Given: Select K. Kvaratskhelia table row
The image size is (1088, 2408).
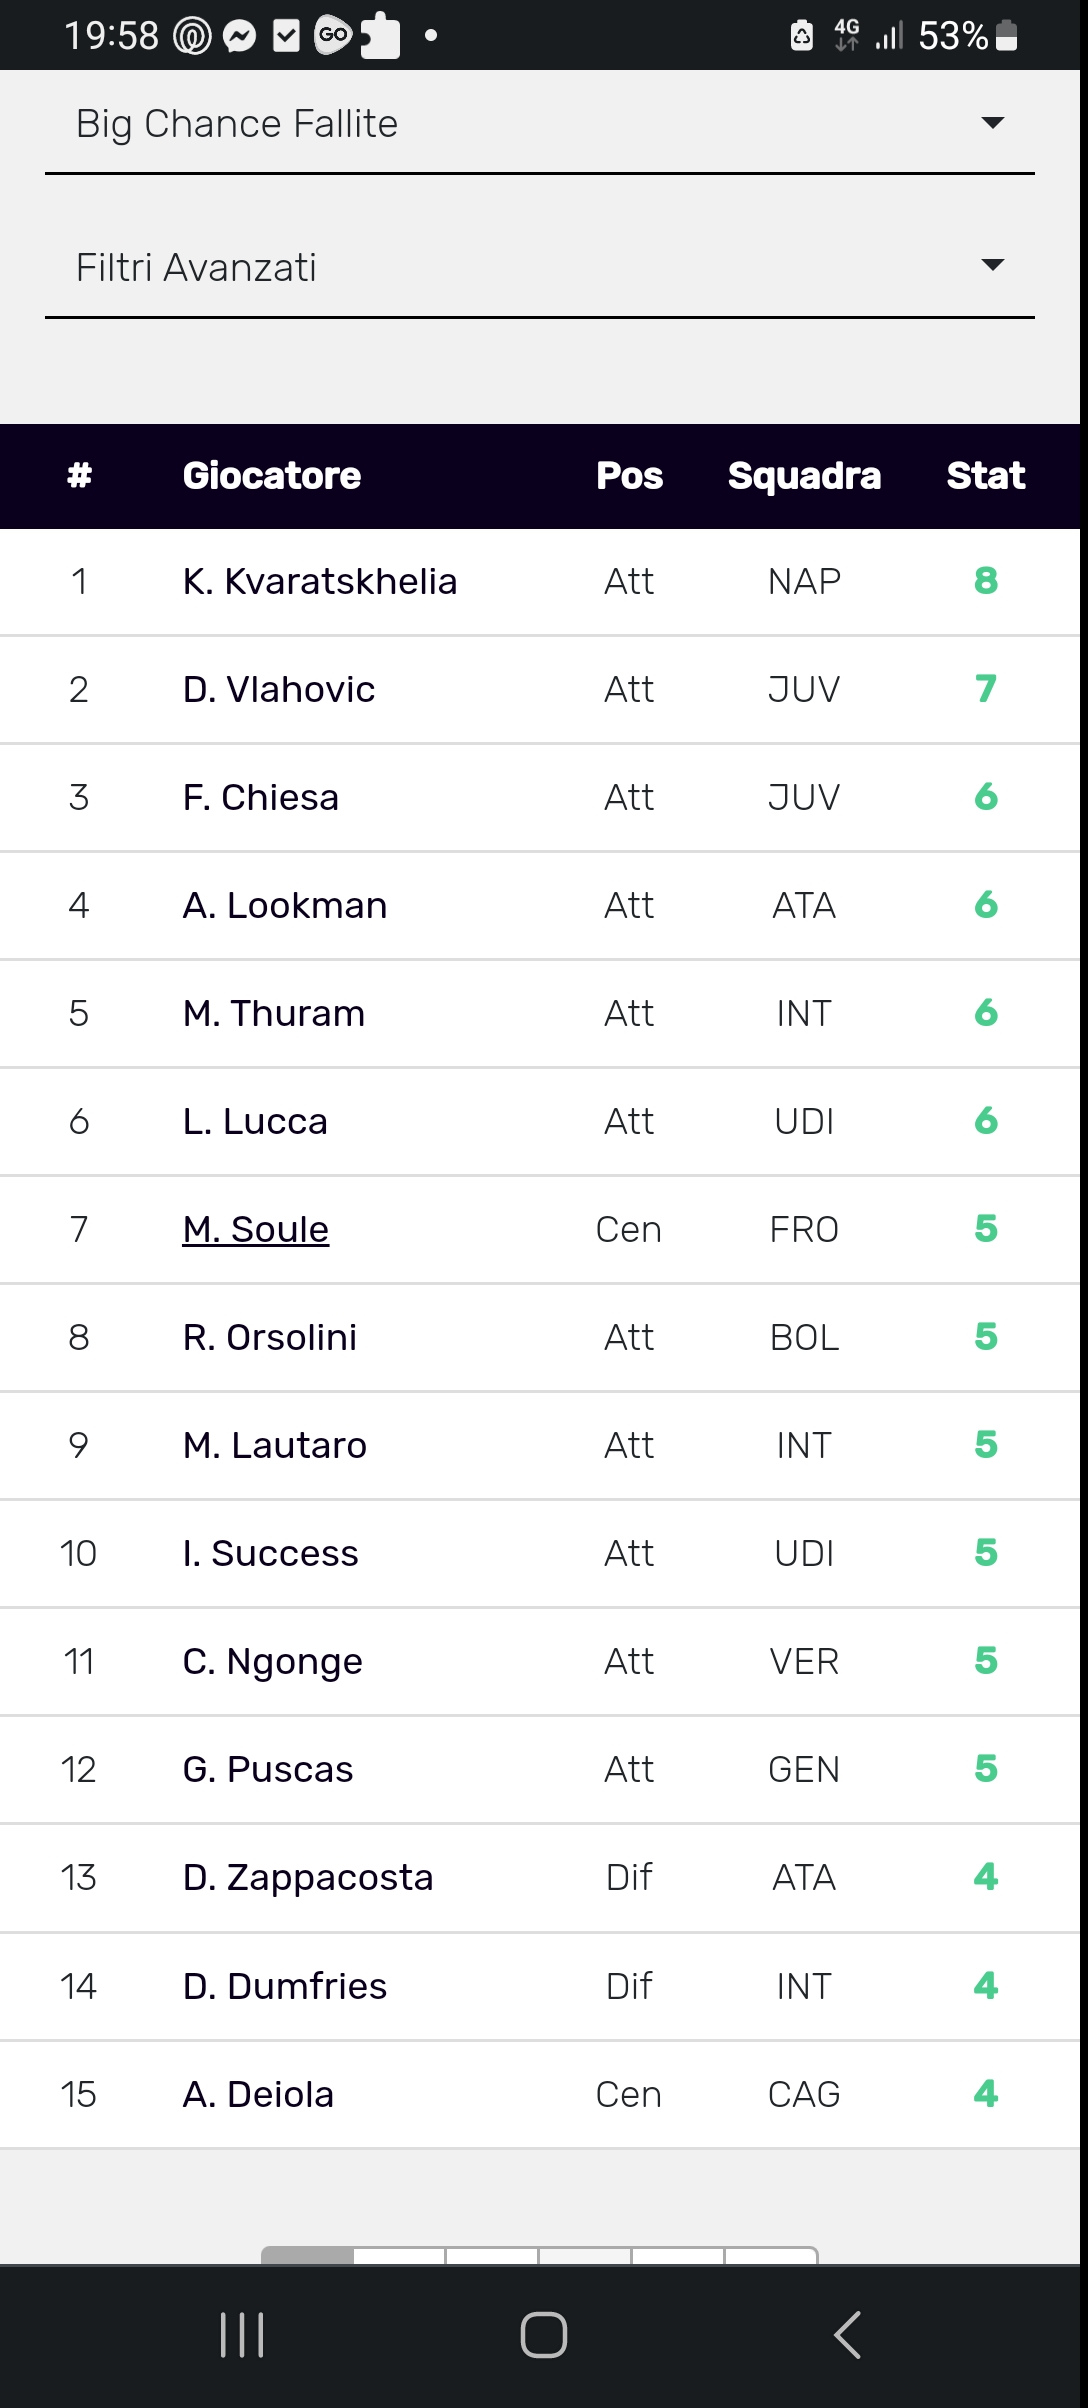Looking at the screenshot, I should 540,582.
